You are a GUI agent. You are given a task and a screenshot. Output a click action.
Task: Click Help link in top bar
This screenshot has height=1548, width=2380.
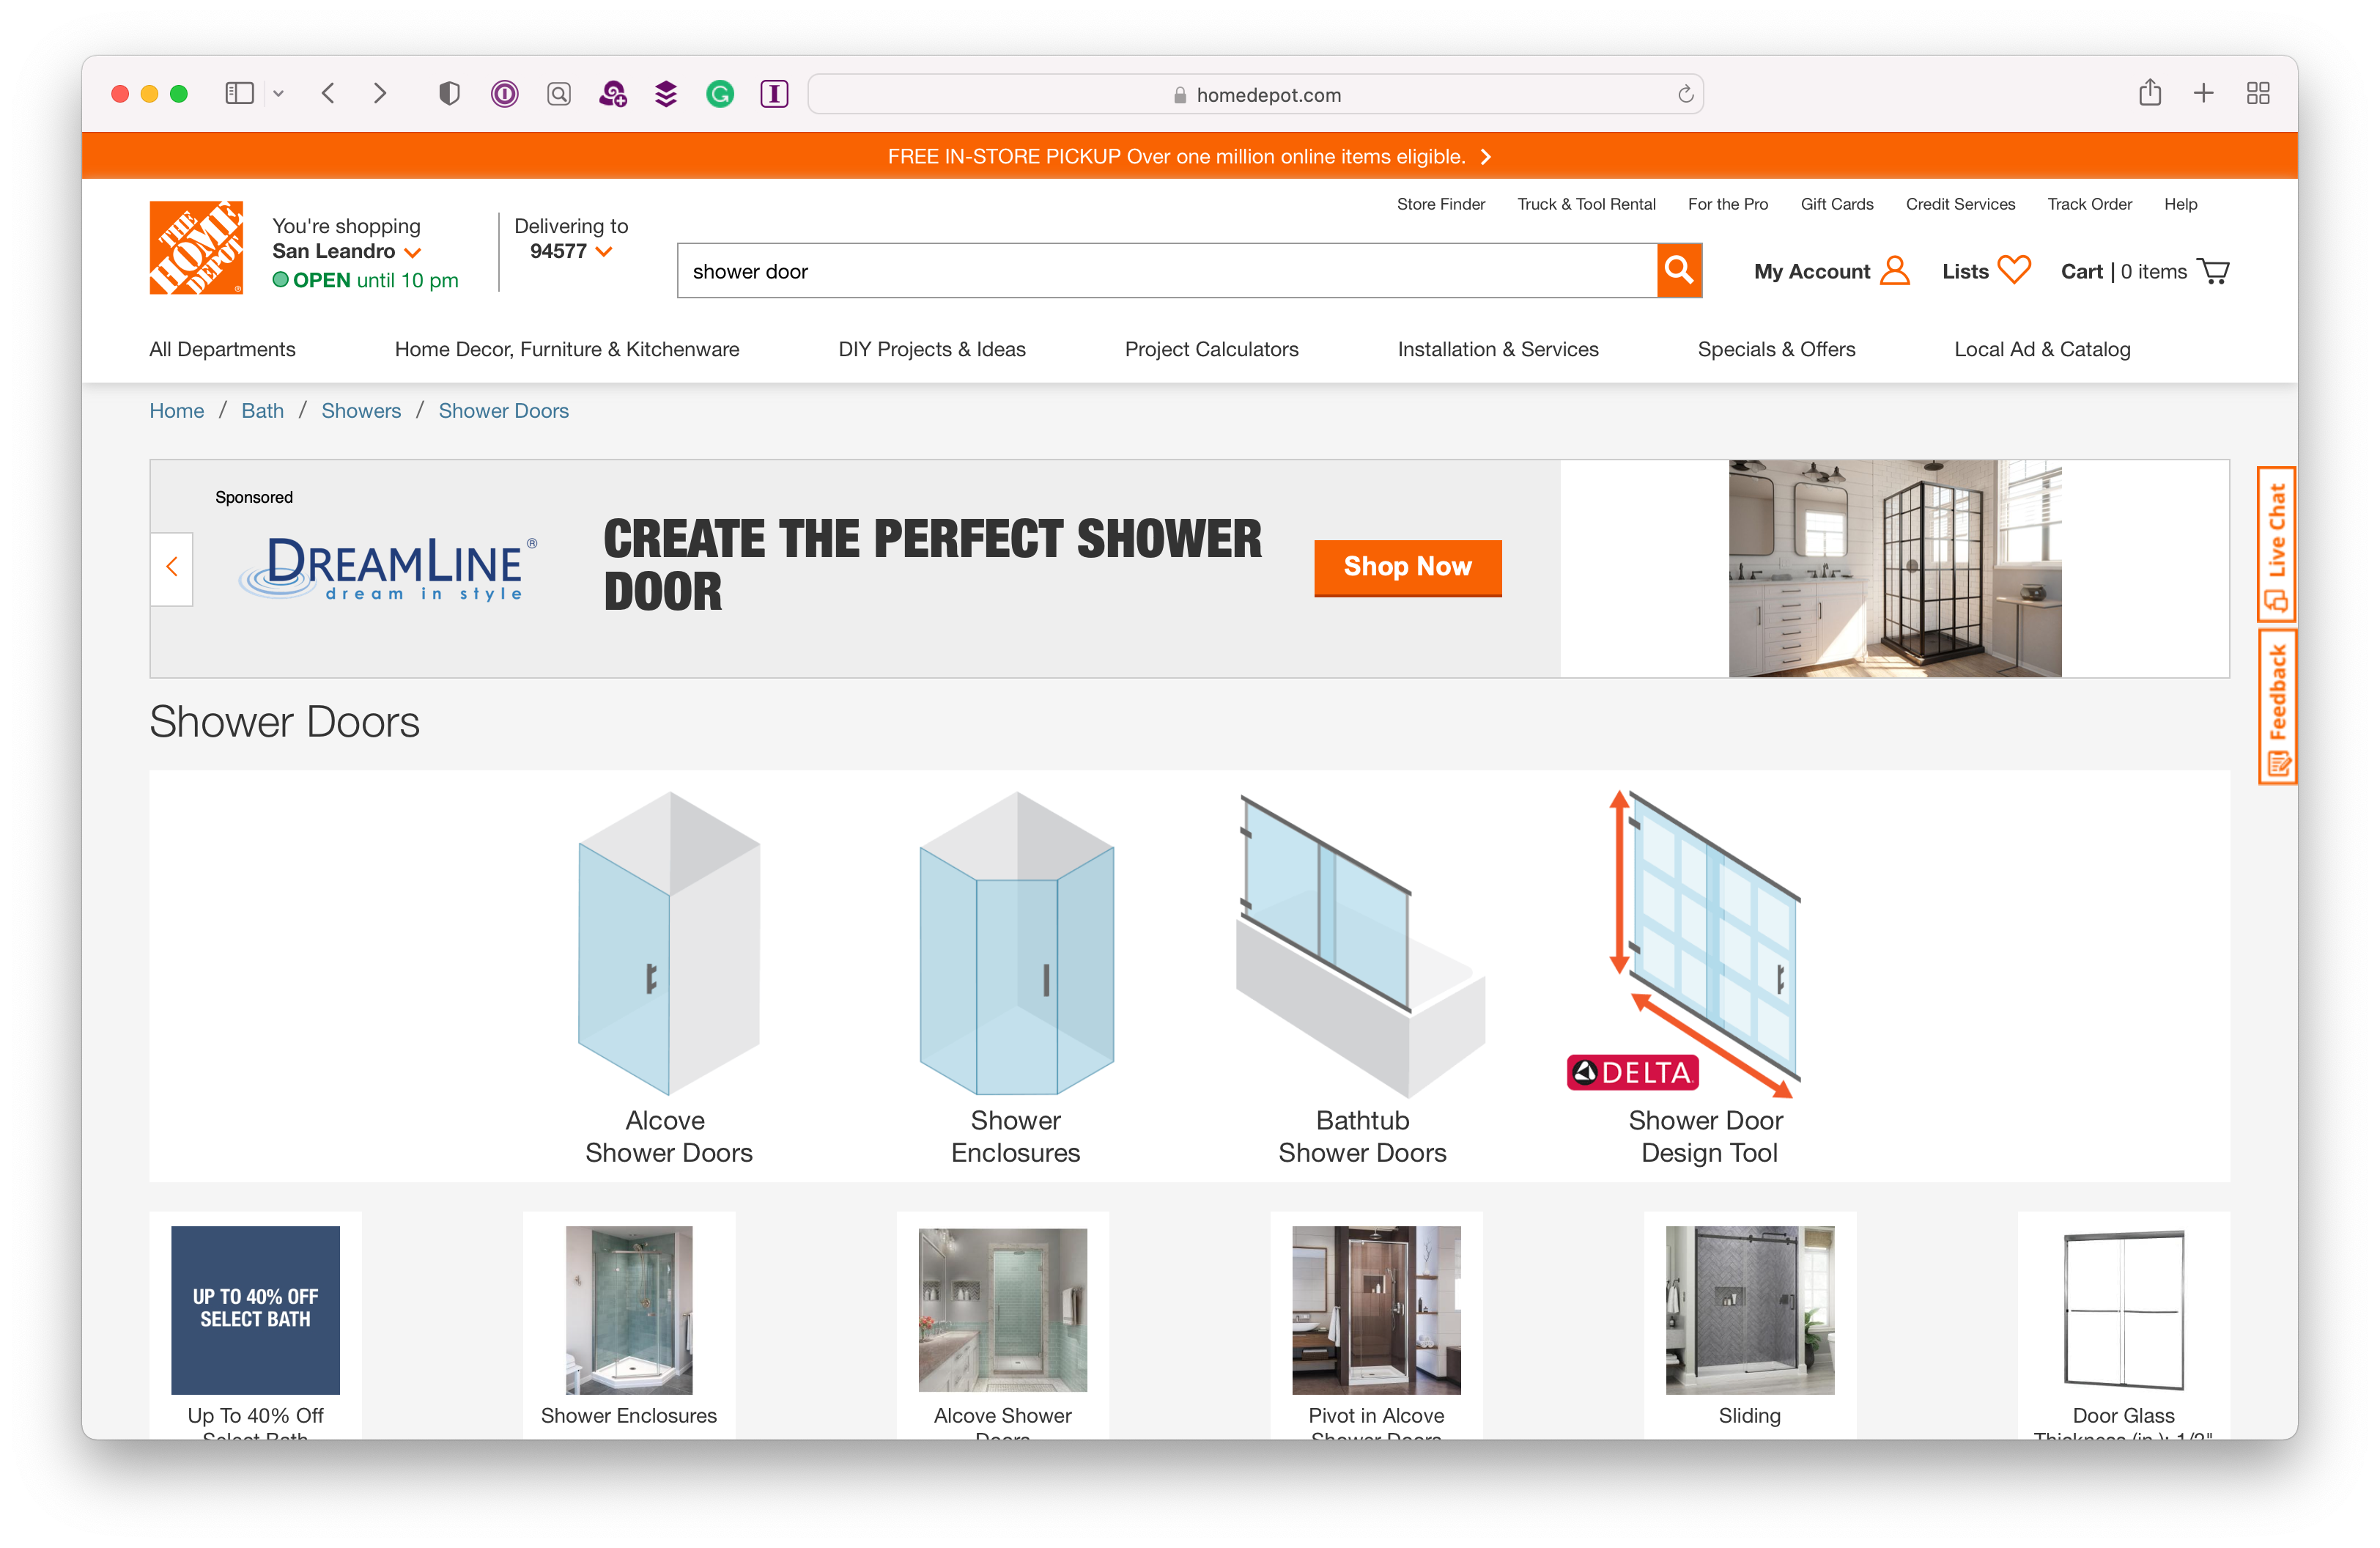coord(2180,204)
